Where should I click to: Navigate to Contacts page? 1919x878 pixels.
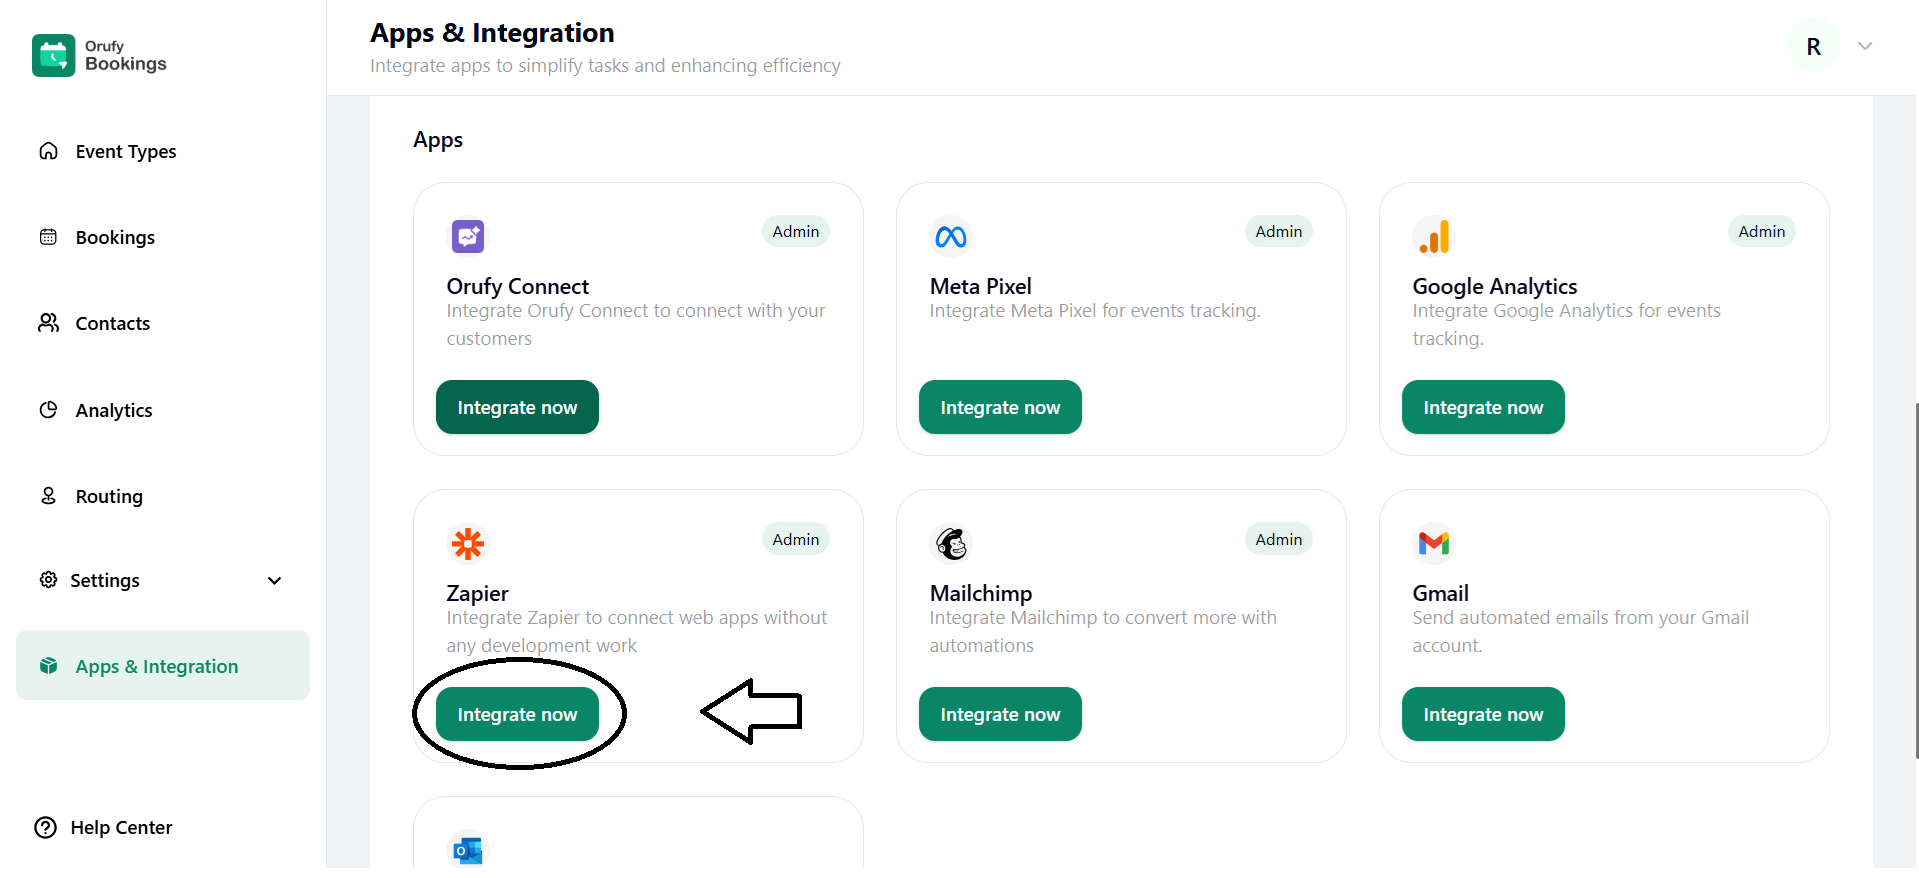tap(112, 323)
